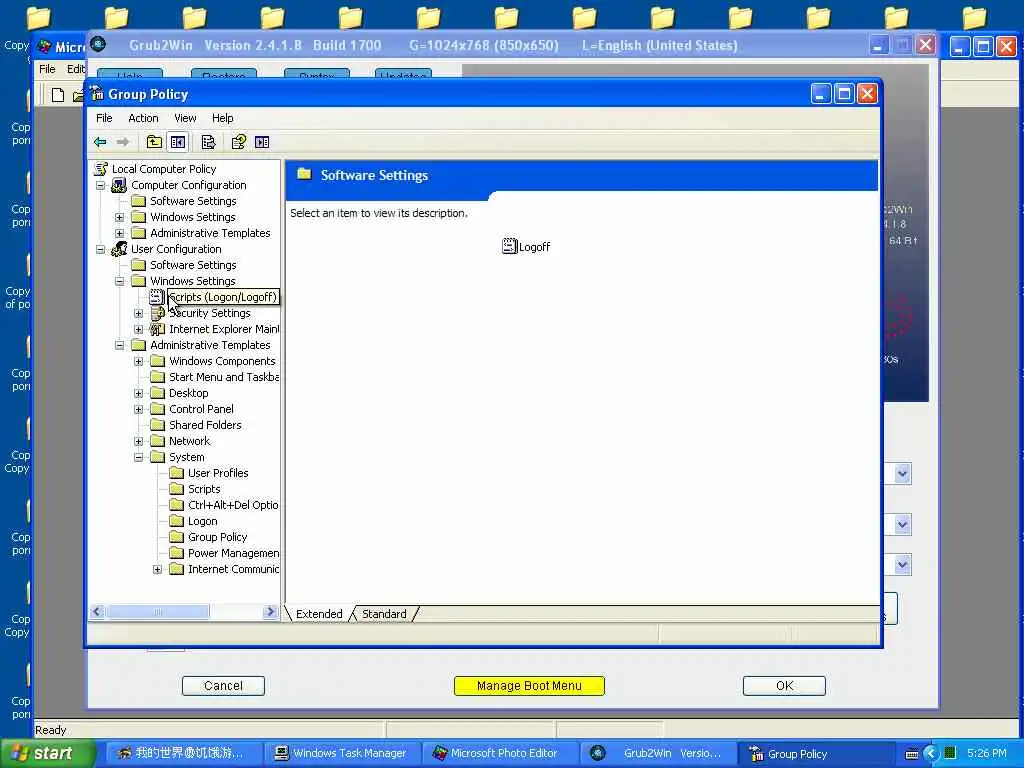
Task: Select the Local Computer Policy root icon
Action: coord(101,169)
